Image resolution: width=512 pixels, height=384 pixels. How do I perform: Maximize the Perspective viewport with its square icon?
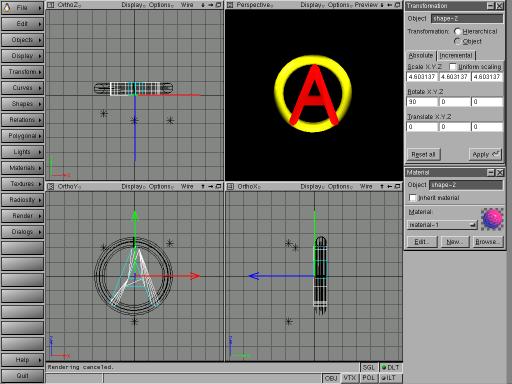click(x=397, y=5)
